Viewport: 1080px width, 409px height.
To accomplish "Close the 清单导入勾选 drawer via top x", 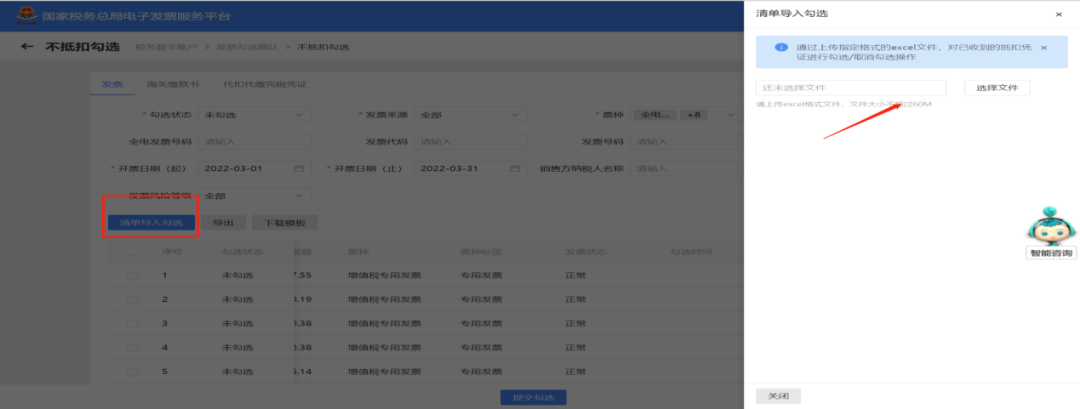I will tap(1059, 14).
